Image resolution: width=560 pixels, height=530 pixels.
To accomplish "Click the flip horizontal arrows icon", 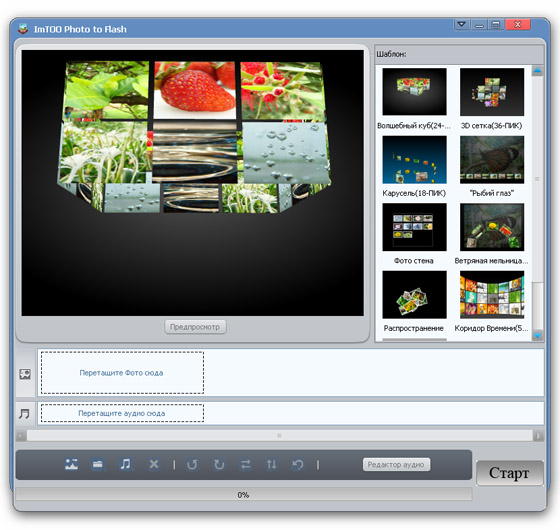I will [x=245, y=464].
